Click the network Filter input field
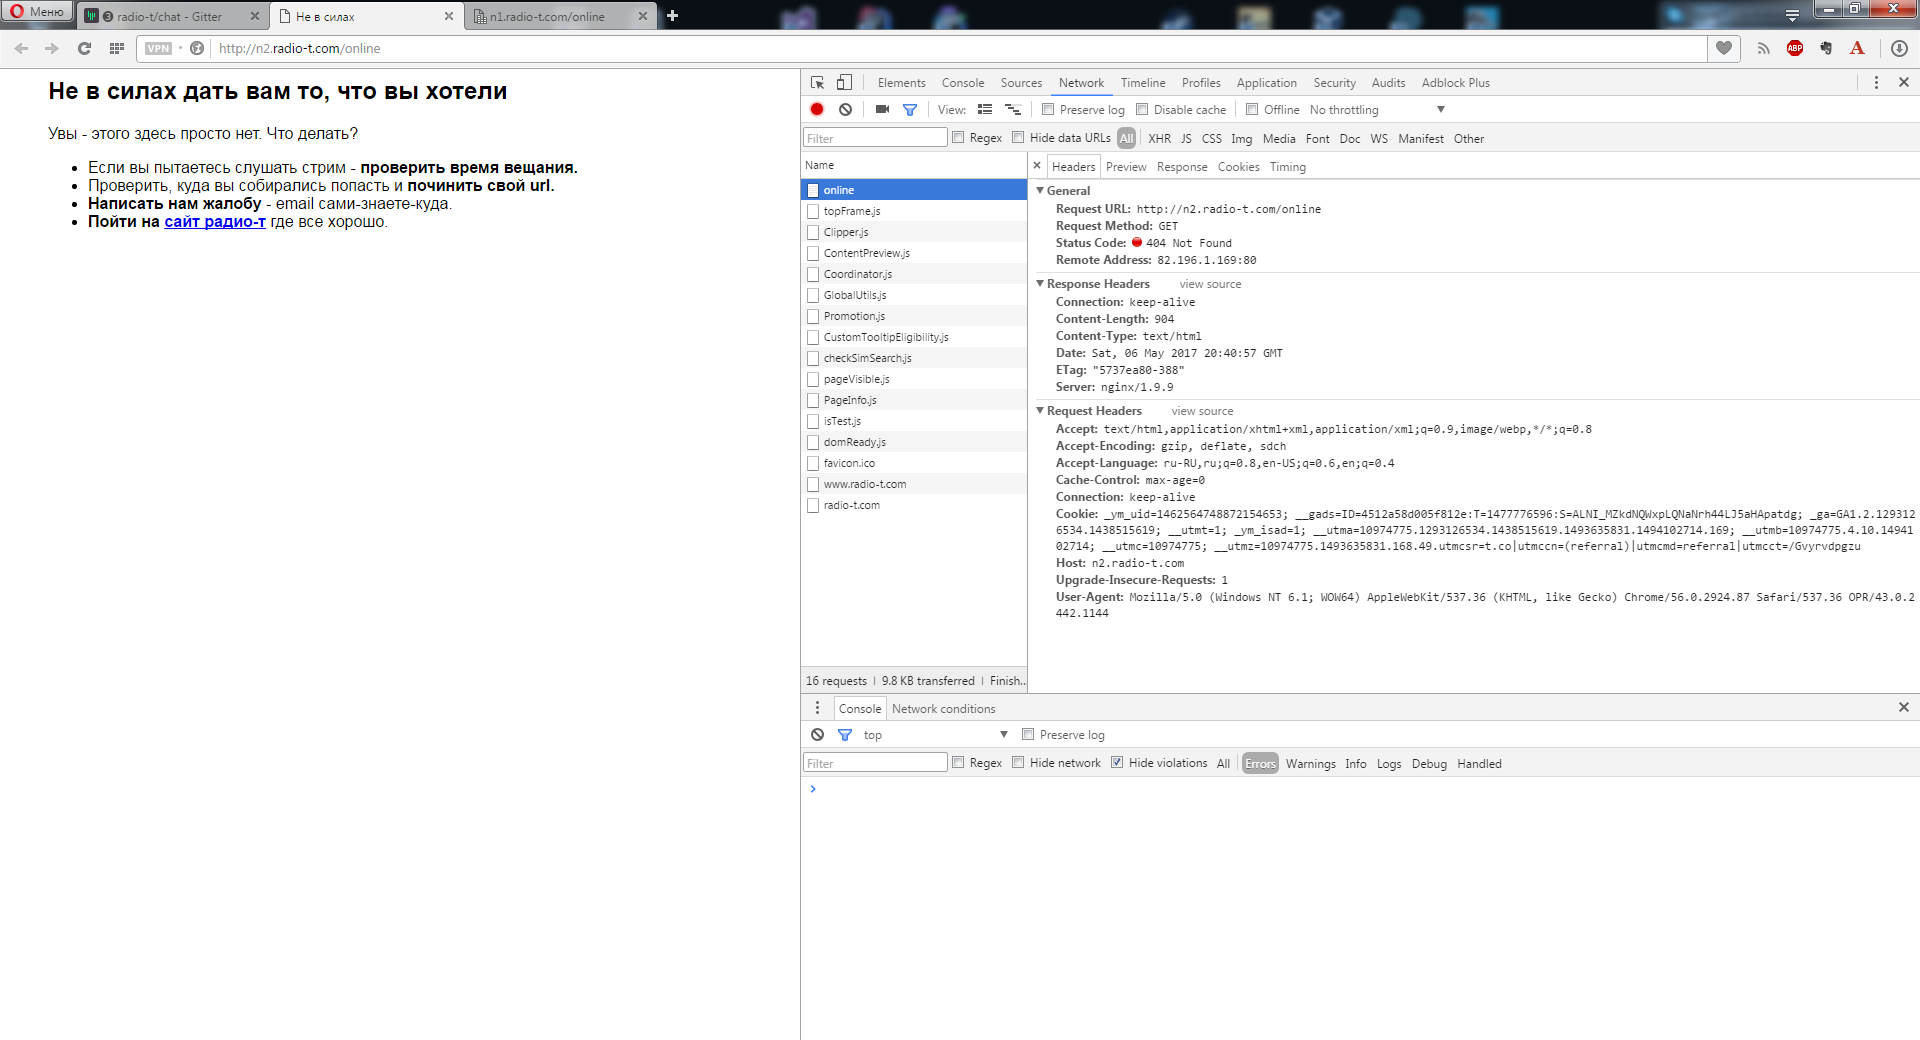Screen dimensions: 1920x1040 tap(875, 138)
